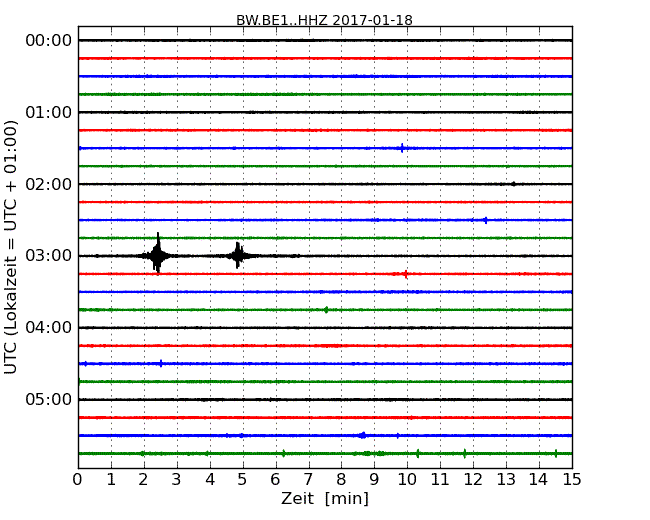The width and height of the screenshot is (650, 520).
Task: Pick the green spike just past minute 10, bottom trace
Action: click(x=417, y=453)
